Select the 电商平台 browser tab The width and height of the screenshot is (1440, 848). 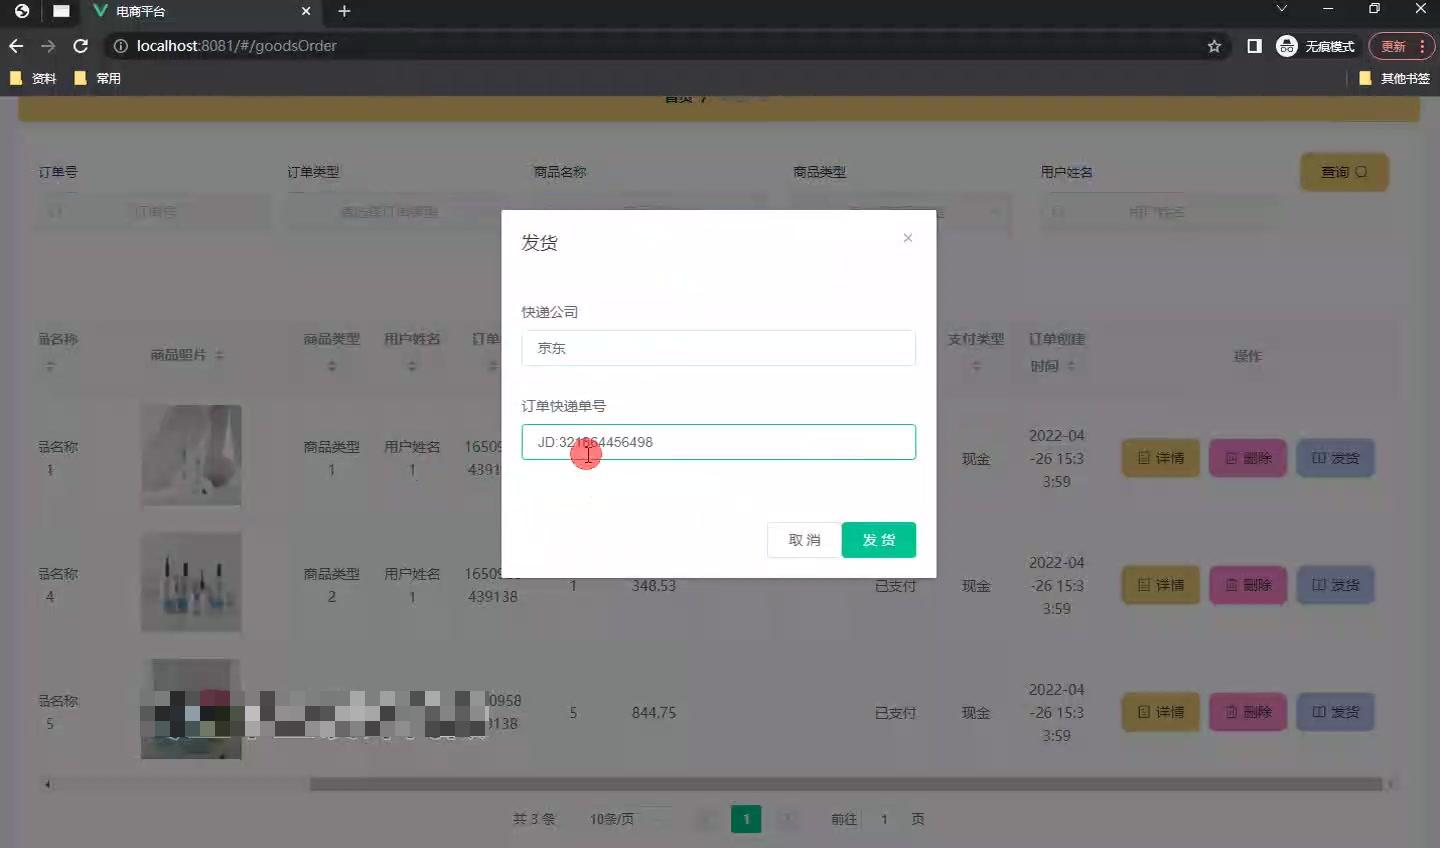pos(200,11)
